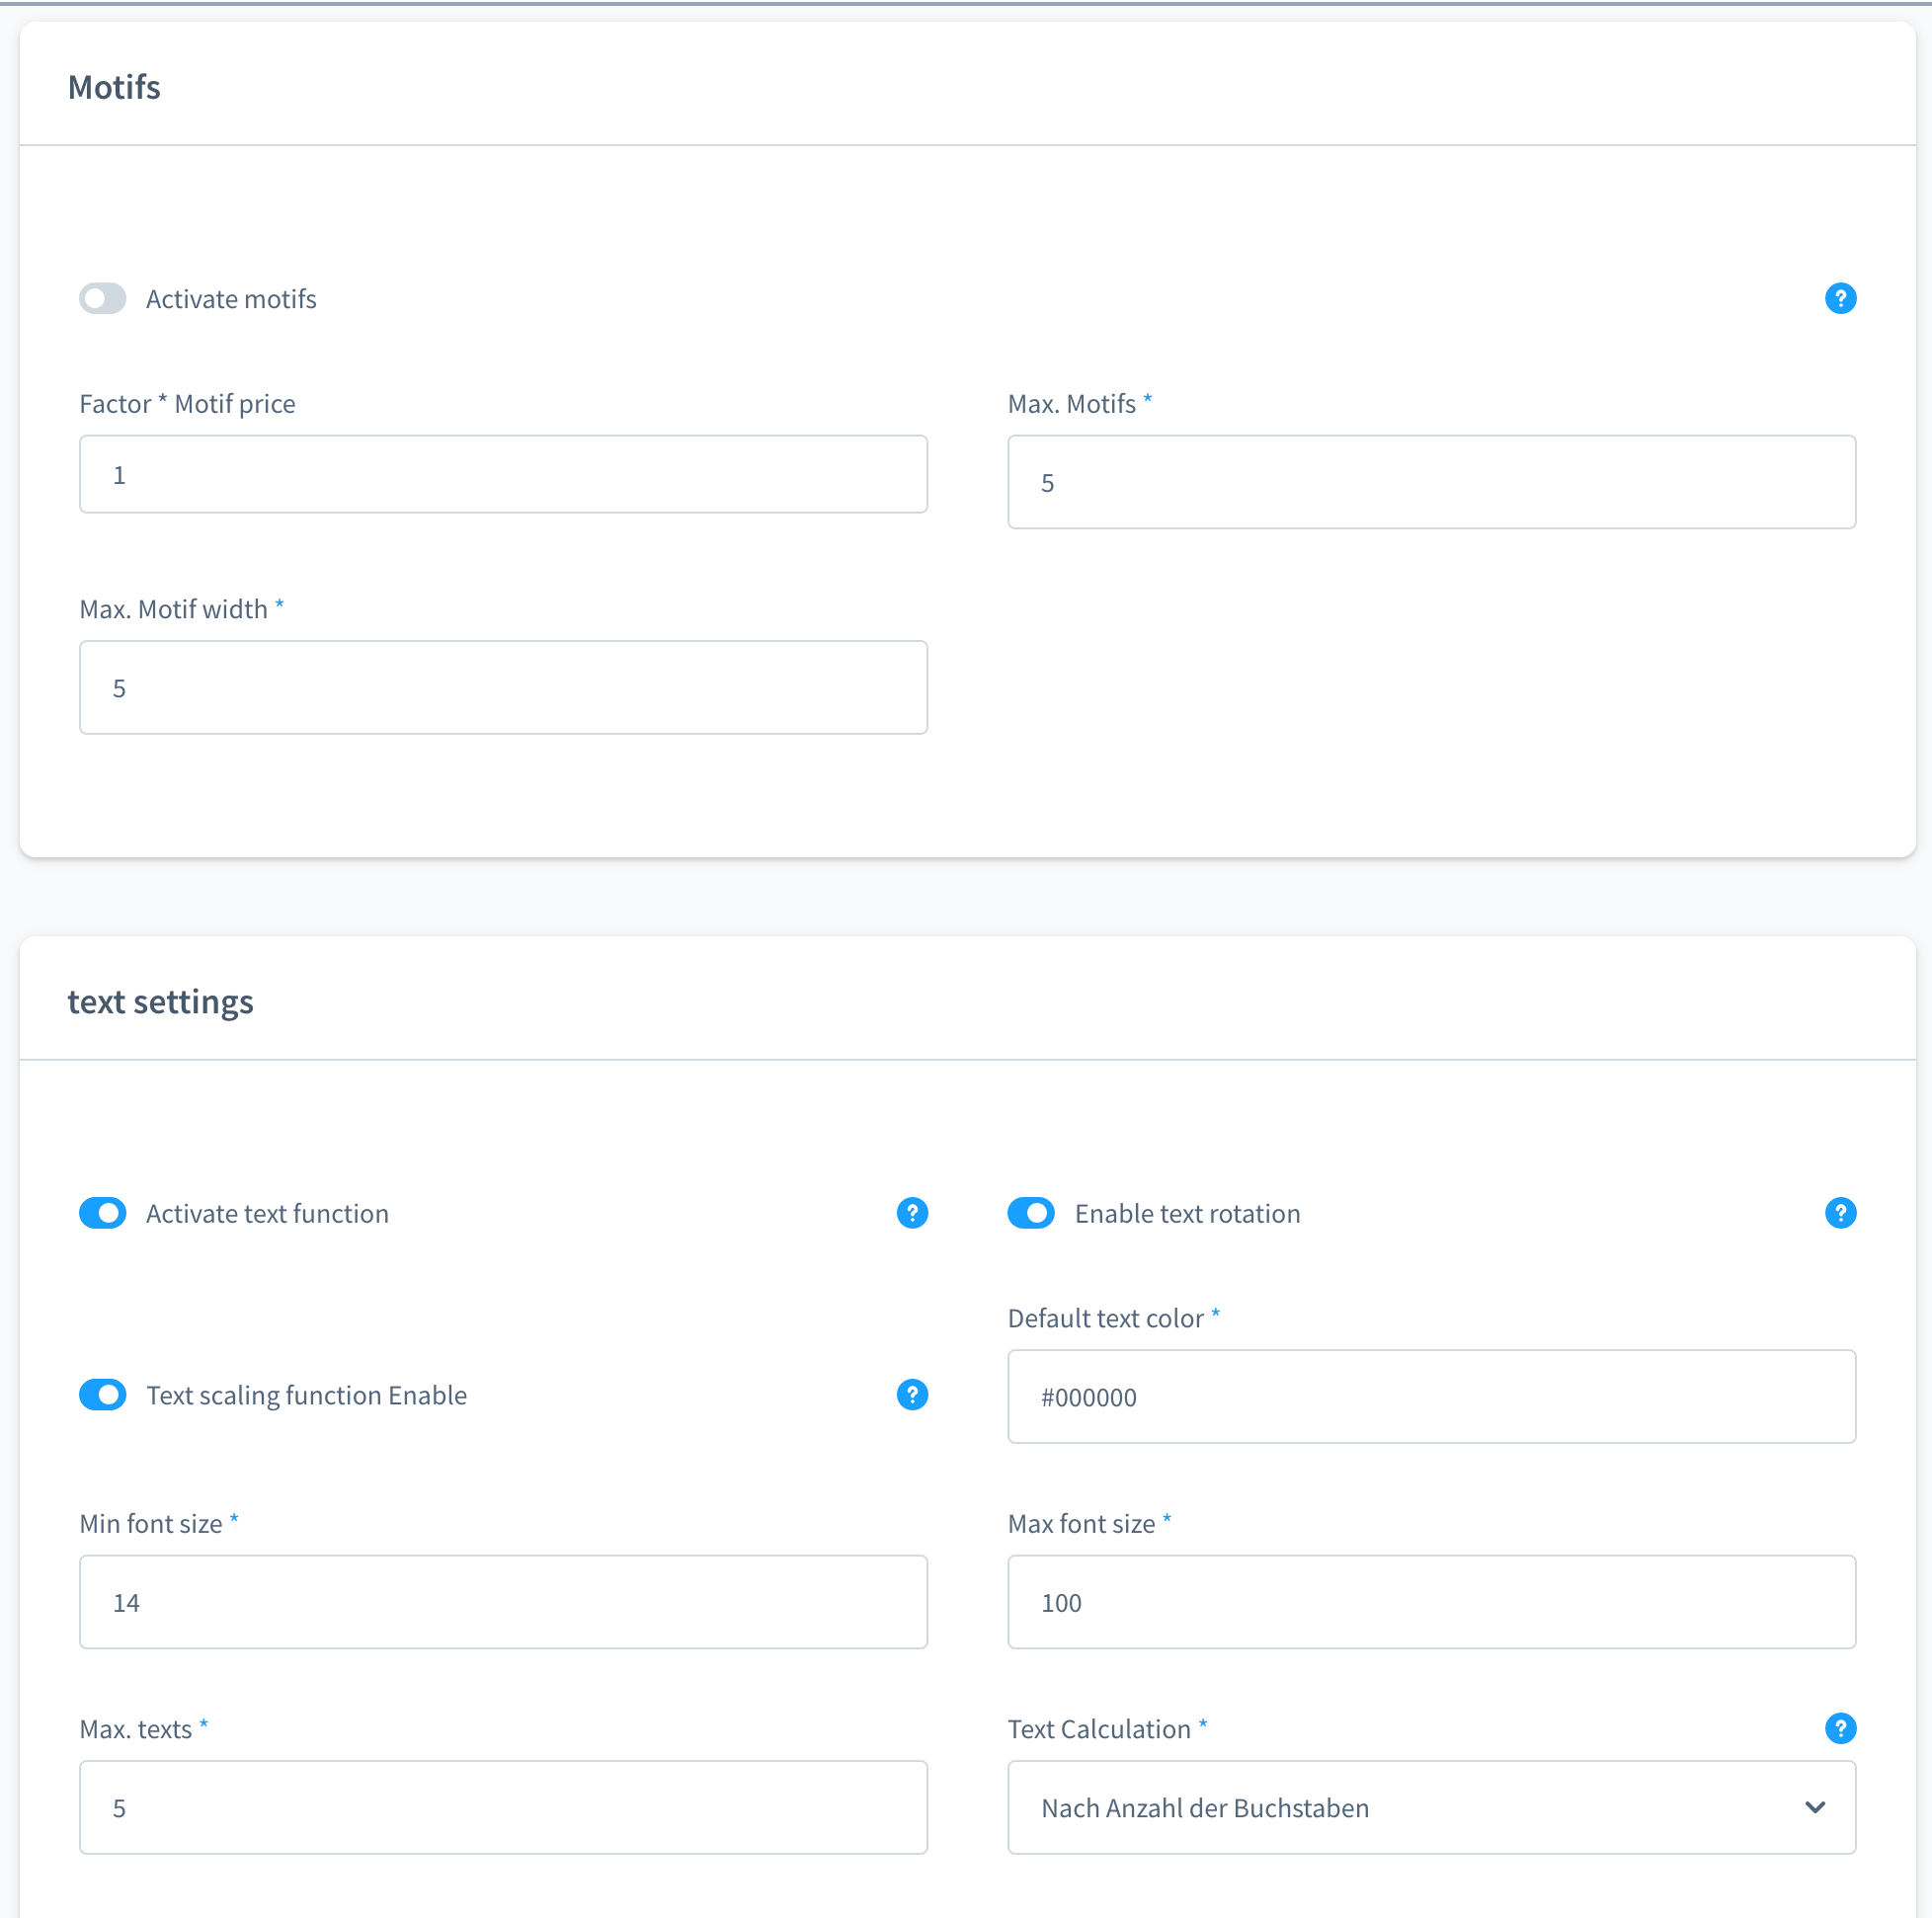This screenshot has height=1918, width=1932.
Task: Click the Max. texts input field
Action: tap(503, 1807)
